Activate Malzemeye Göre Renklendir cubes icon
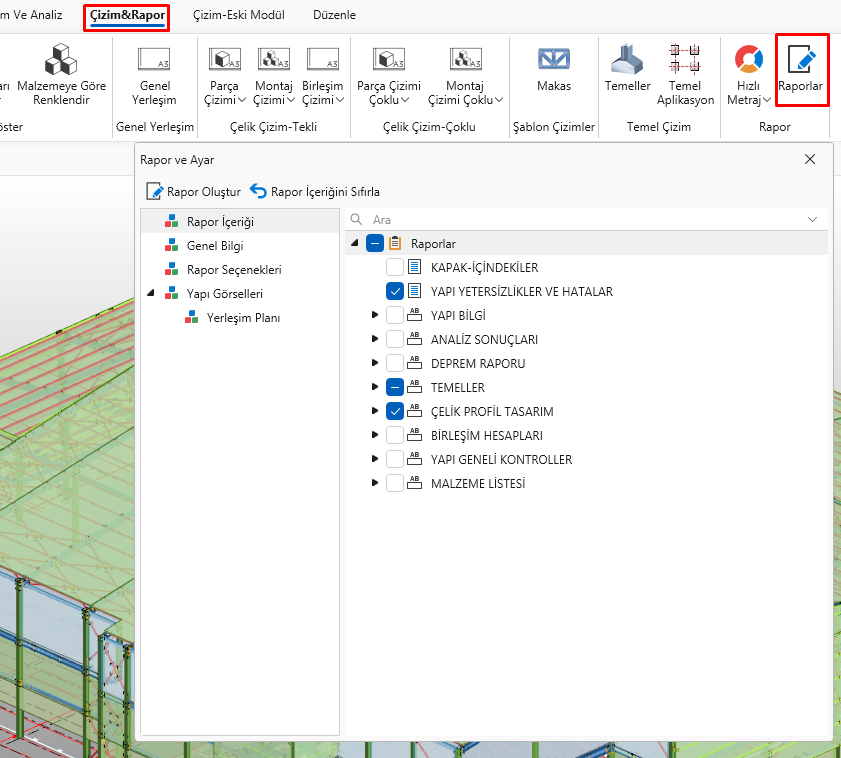The width and height of the screenshot is (841, 758). point(60,60)
